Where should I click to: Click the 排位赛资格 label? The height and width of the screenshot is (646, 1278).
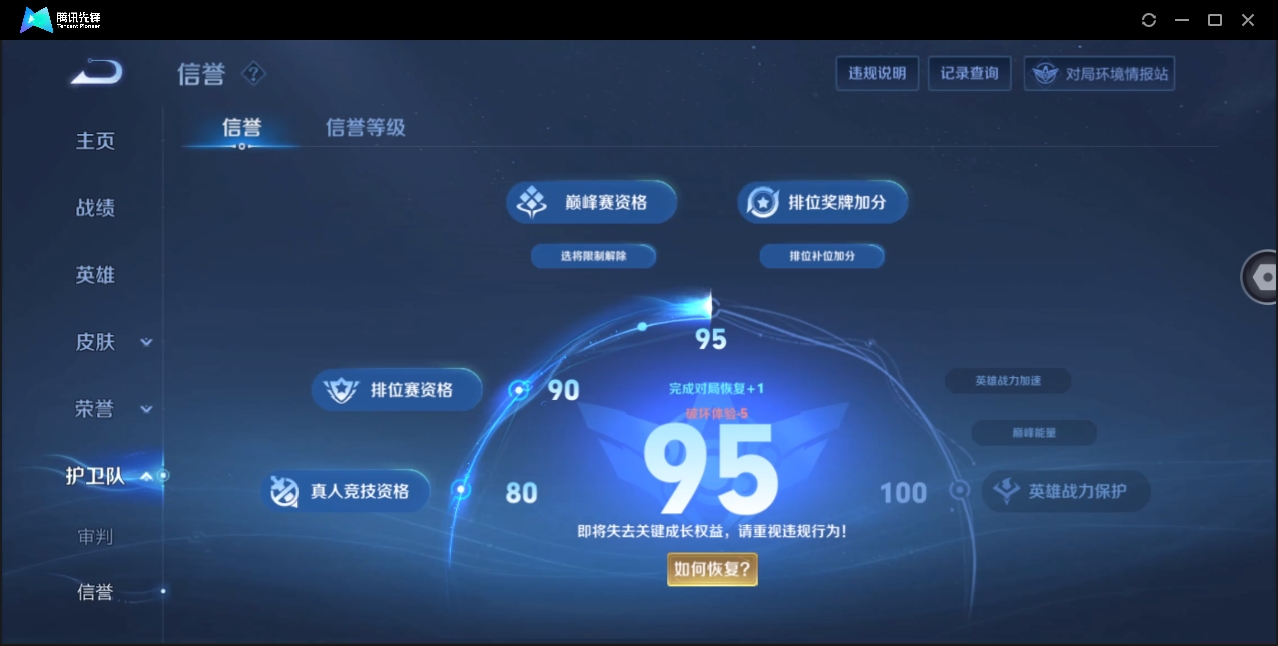tap(412, 390)
